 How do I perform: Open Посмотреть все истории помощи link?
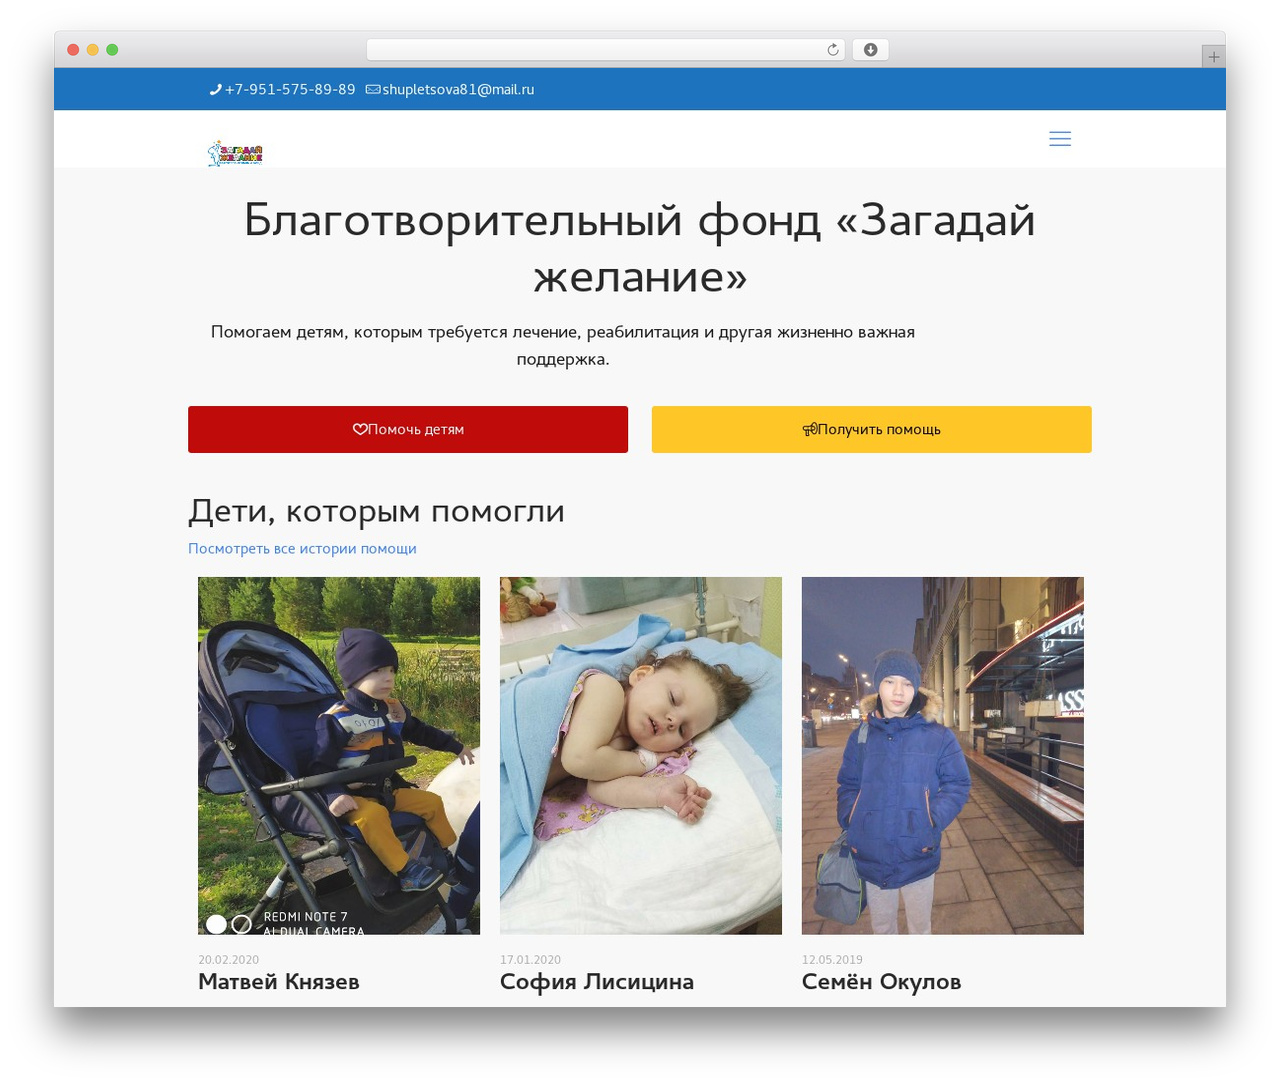(x=302, y=549)
